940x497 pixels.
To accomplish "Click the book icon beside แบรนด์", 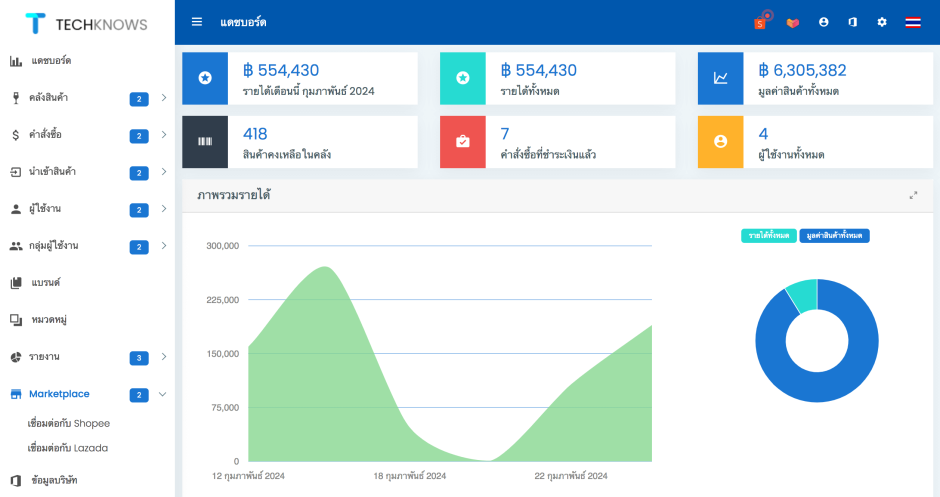I will (16, 283).
